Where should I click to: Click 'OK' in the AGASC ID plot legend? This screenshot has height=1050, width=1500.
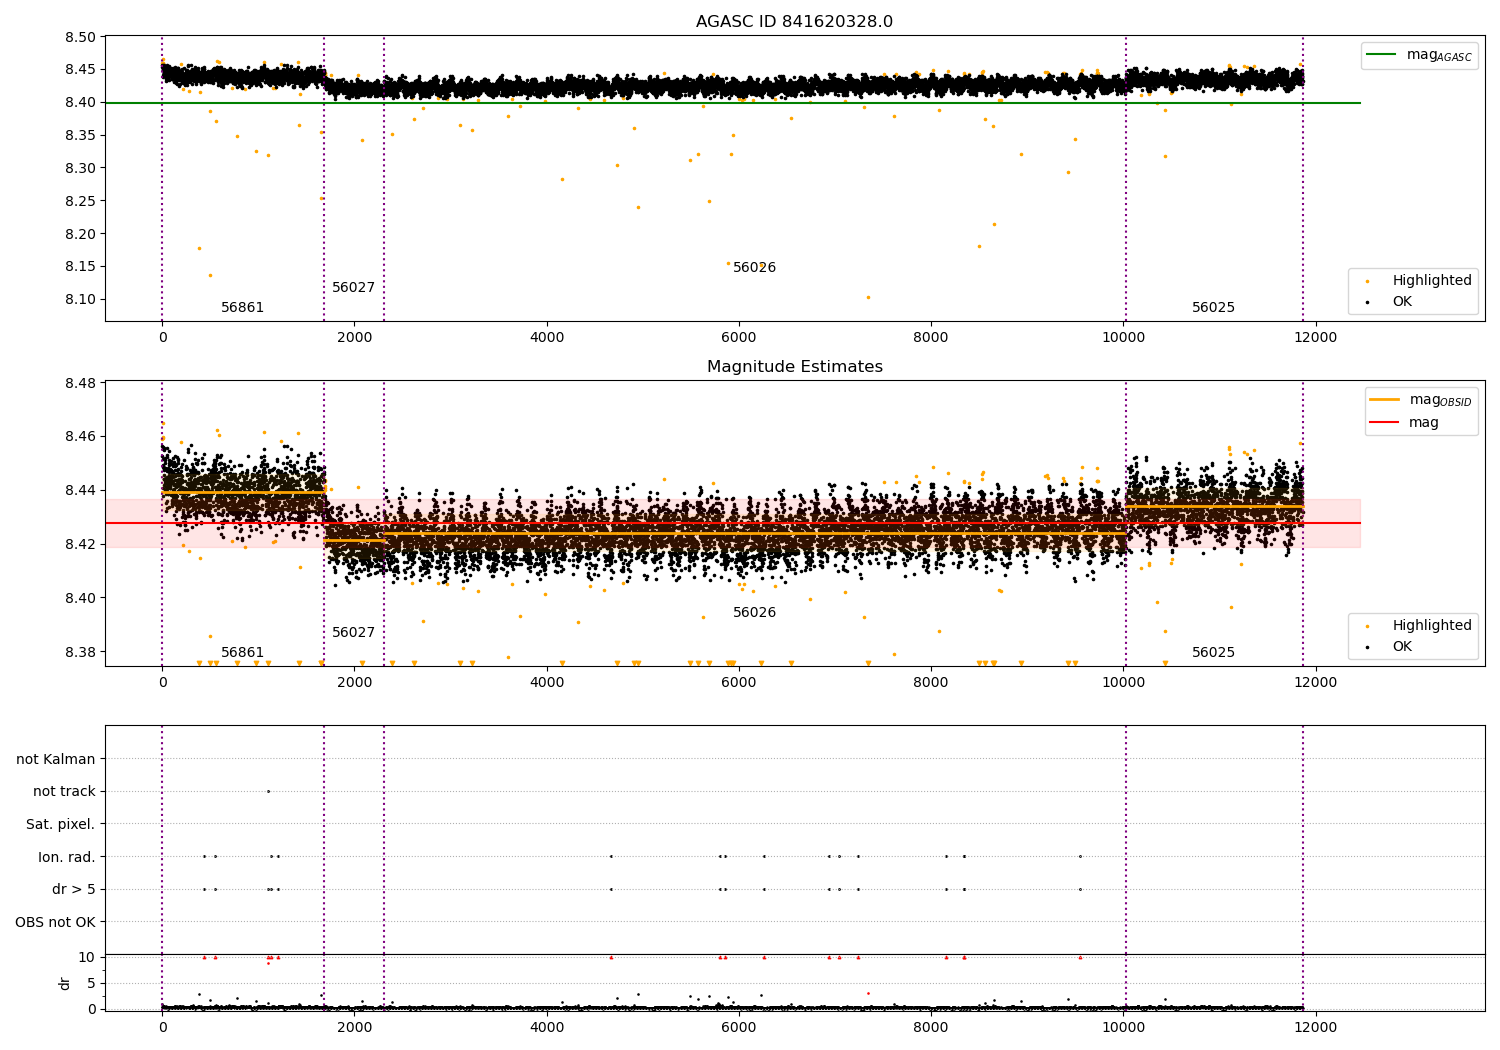click(x=1402, y=302)
